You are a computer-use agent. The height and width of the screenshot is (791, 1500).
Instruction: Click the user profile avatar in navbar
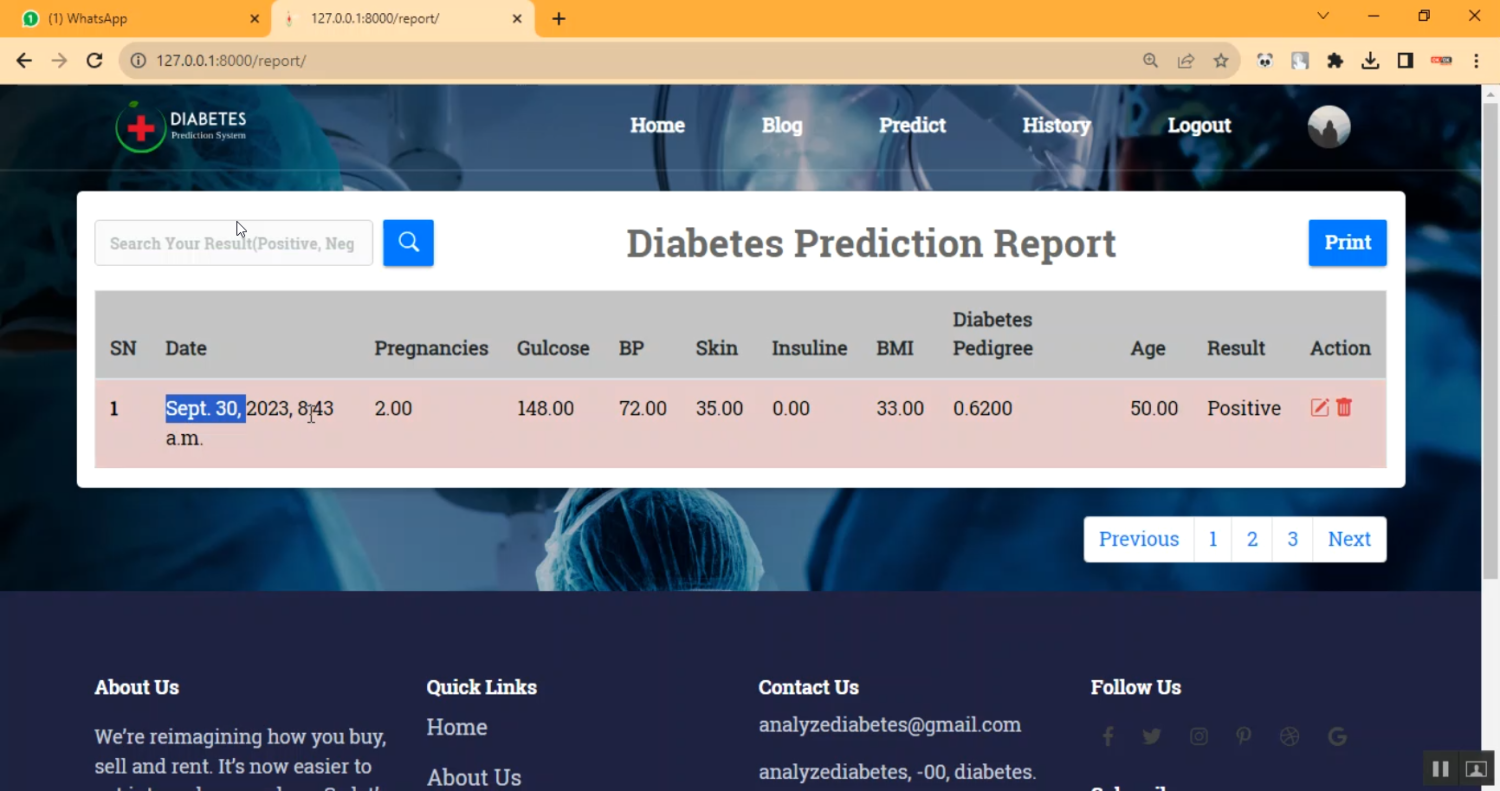[1328, 127]
